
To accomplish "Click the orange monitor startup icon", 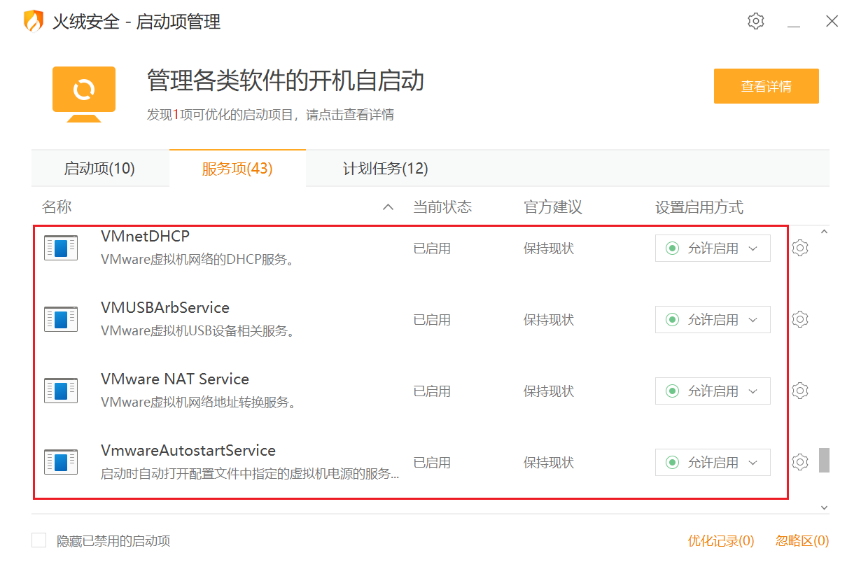I will click(x=84, y=94).
